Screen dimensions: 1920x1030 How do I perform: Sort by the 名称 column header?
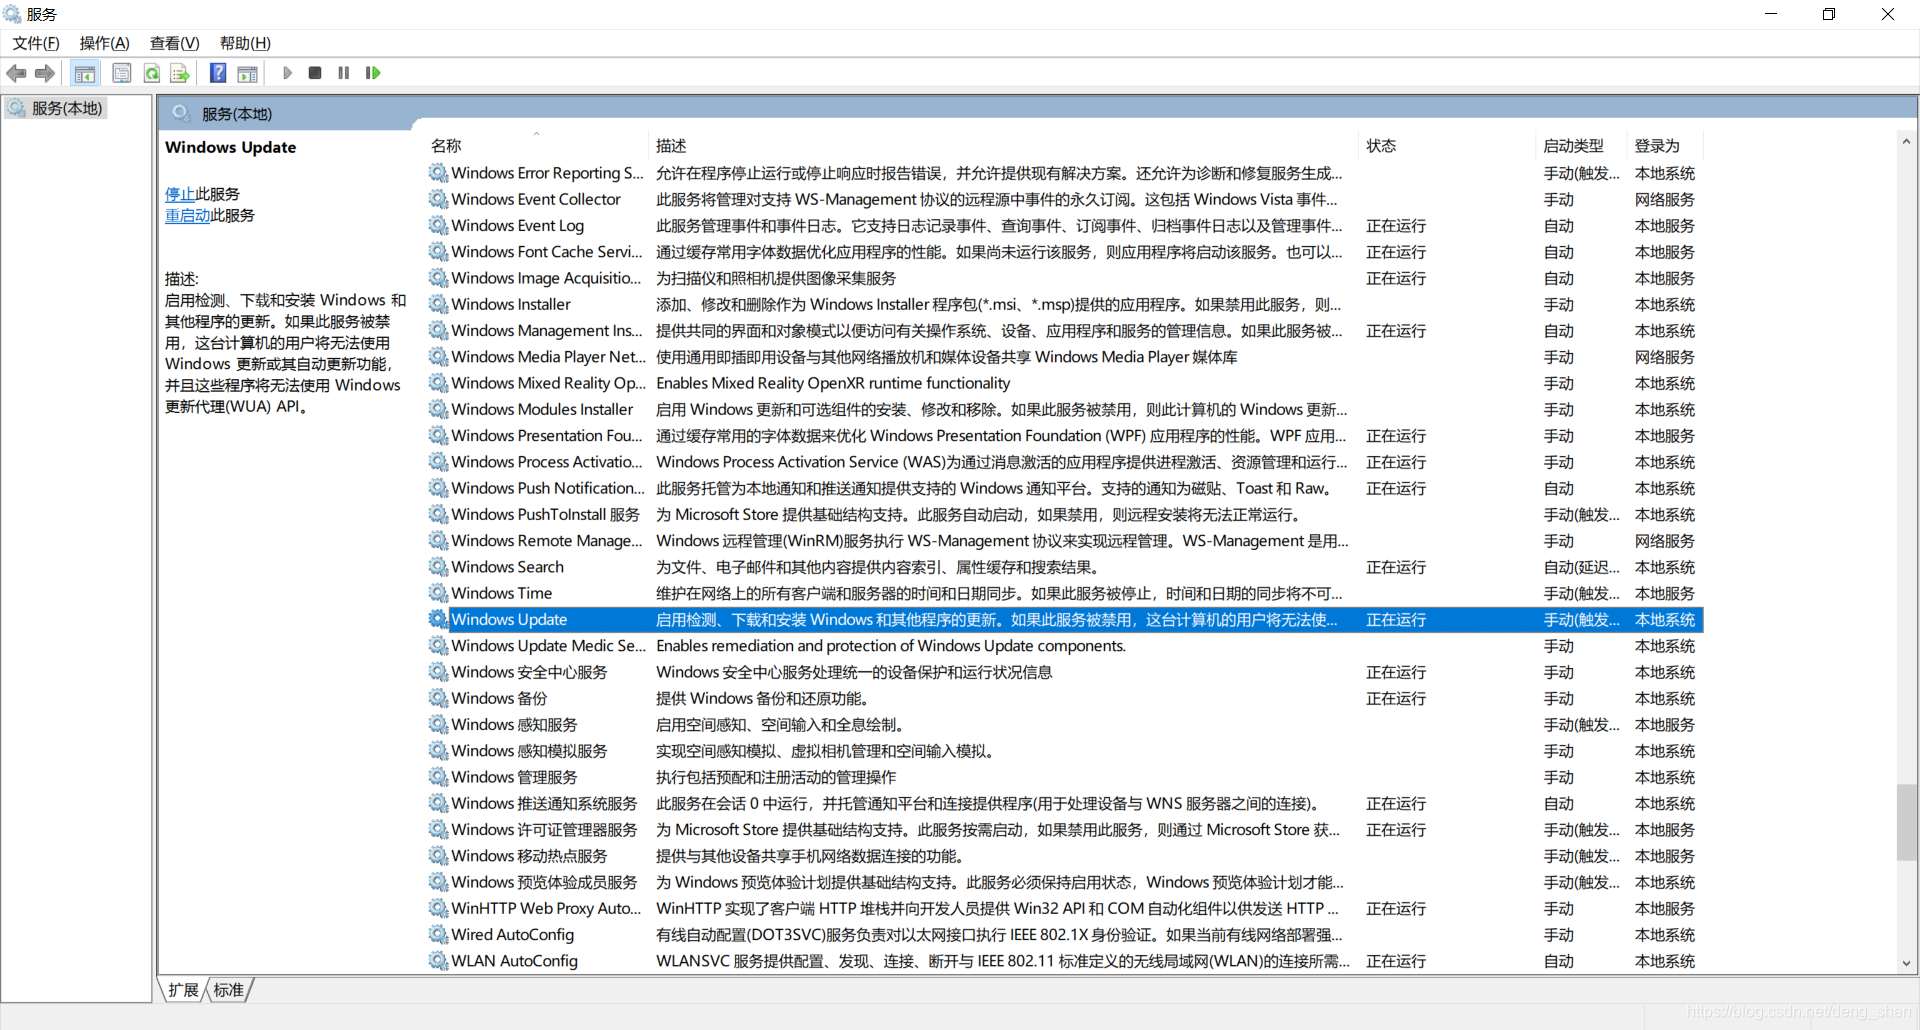tap(537, 146)
